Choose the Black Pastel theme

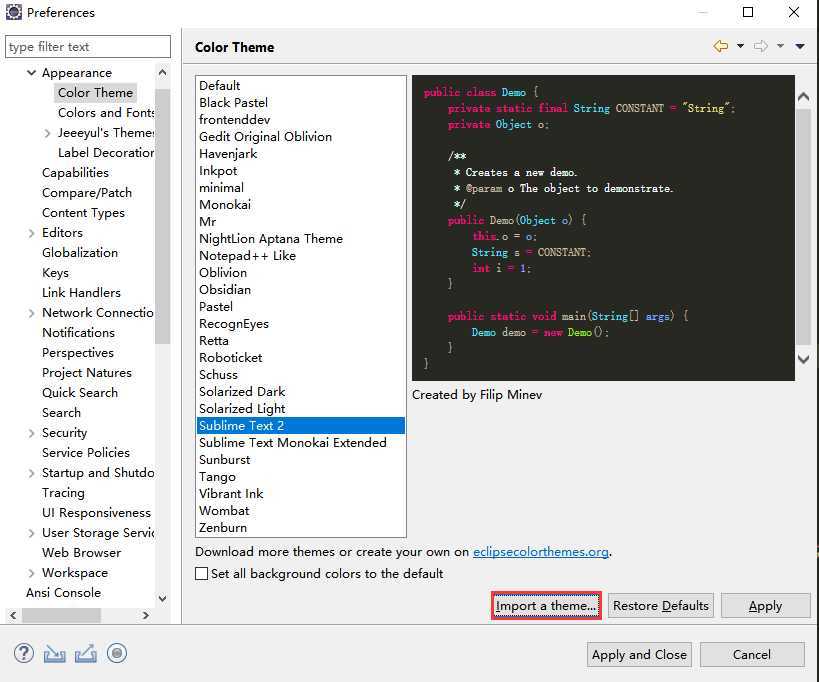(x=300, y=102)
